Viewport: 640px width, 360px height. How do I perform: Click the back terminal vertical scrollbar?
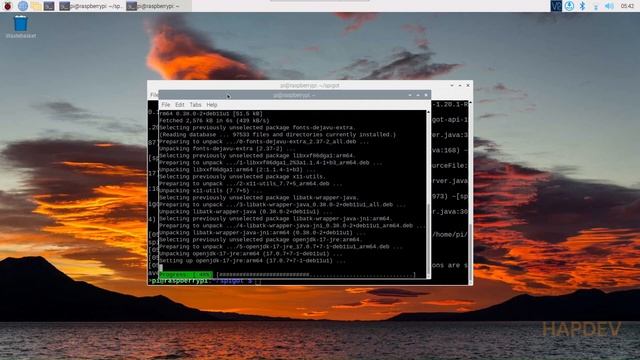tap(470, 192)
